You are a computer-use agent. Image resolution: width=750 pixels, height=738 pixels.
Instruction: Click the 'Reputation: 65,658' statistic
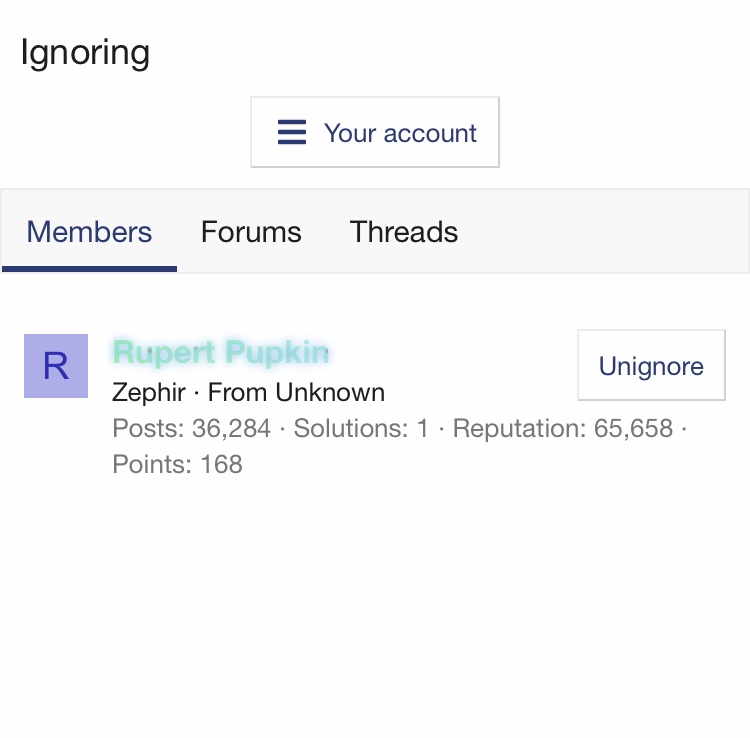click(x=563, y=428)
